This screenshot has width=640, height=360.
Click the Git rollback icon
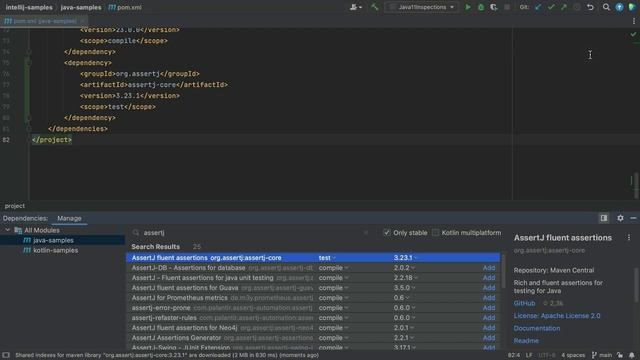click(590, 7)
